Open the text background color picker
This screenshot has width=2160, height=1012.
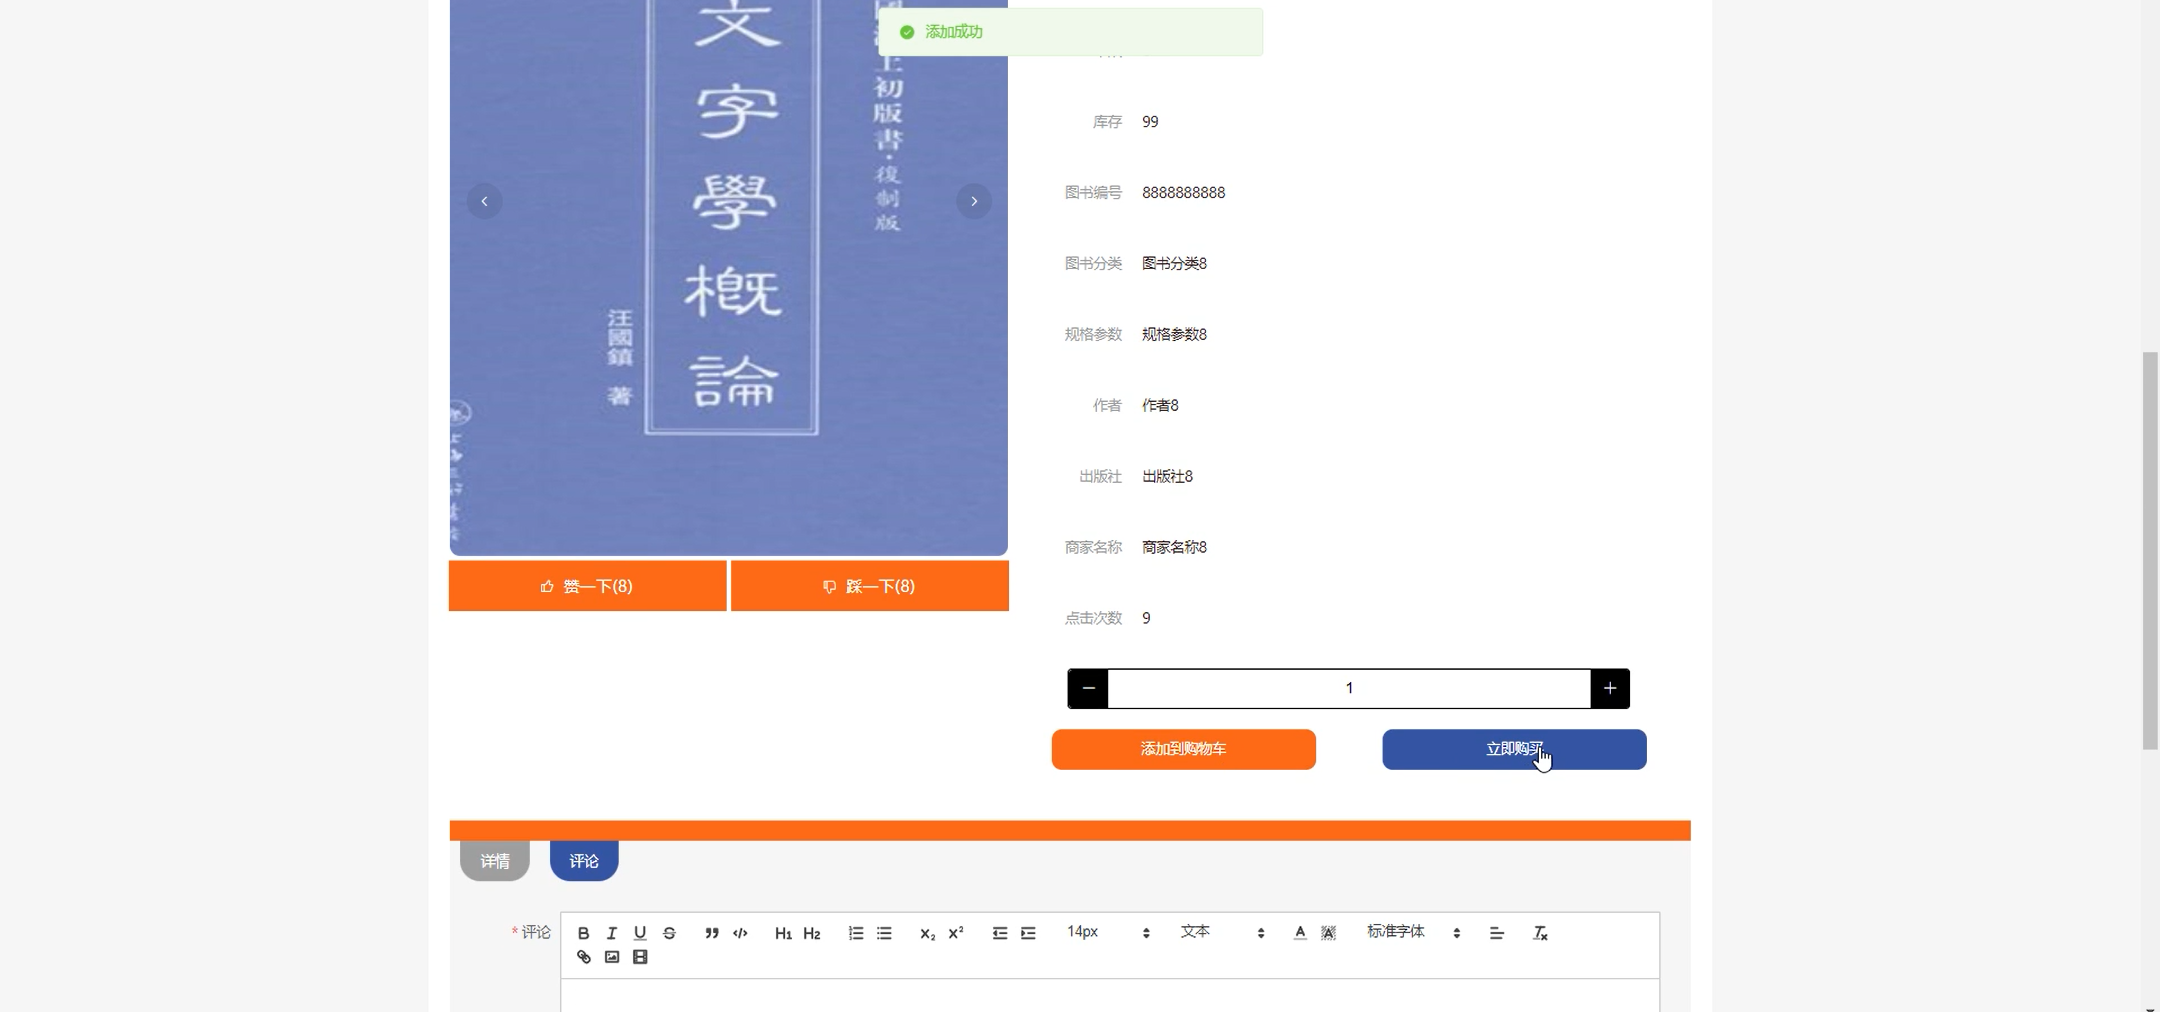(x=1328, y=932)
